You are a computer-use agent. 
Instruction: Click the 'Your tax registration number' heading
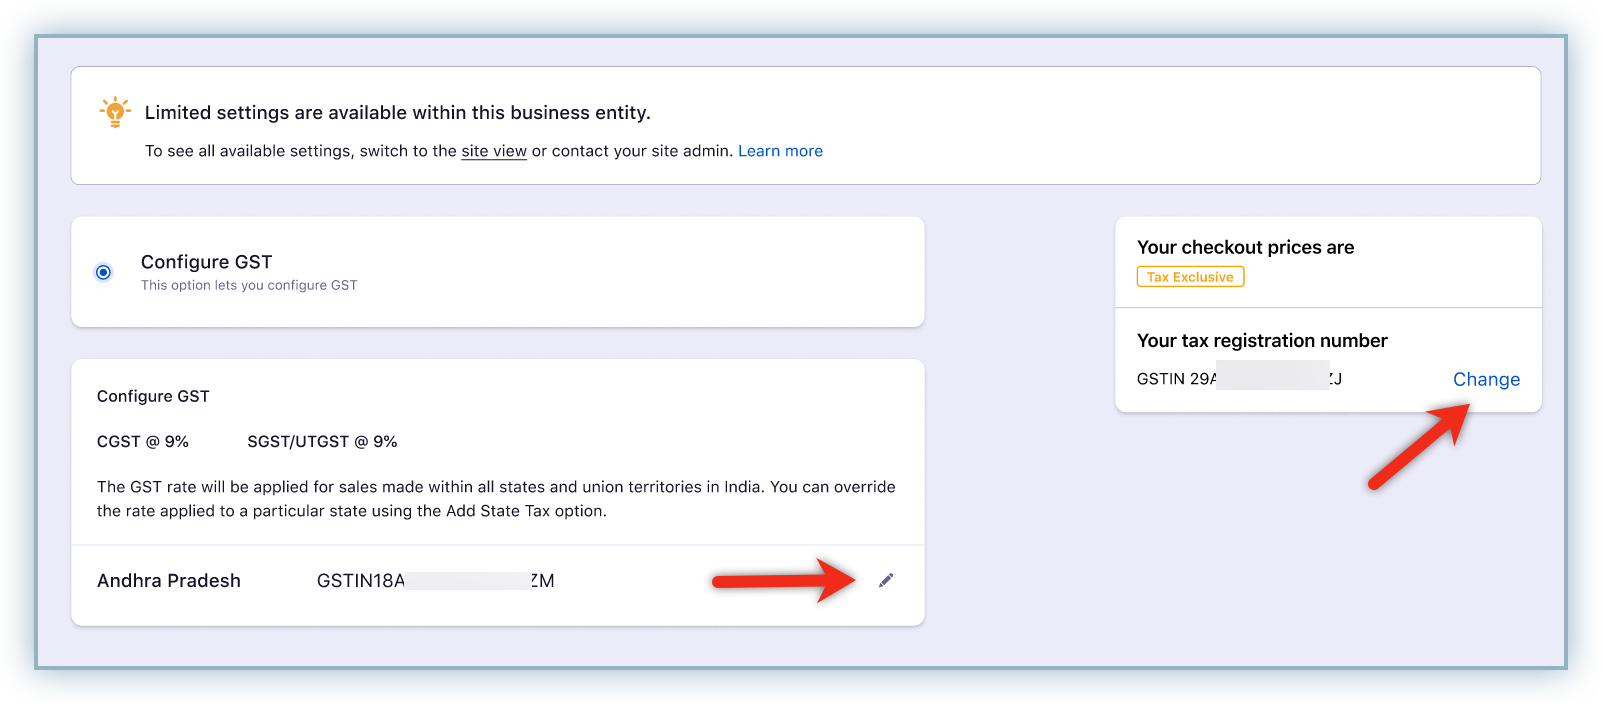(1262, 341)
